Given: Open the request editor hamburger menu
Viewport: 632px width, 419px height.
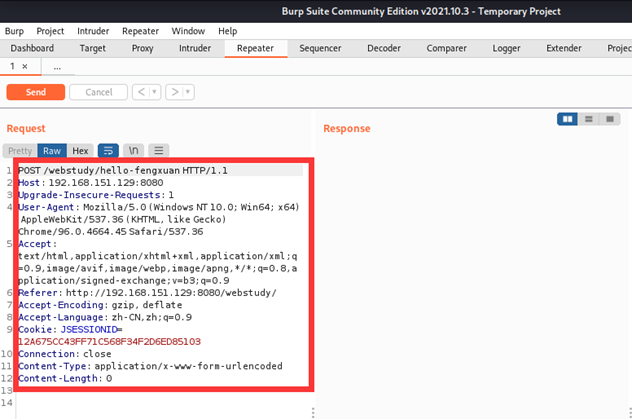Looking at the screenshot, I should coord(158,151).
